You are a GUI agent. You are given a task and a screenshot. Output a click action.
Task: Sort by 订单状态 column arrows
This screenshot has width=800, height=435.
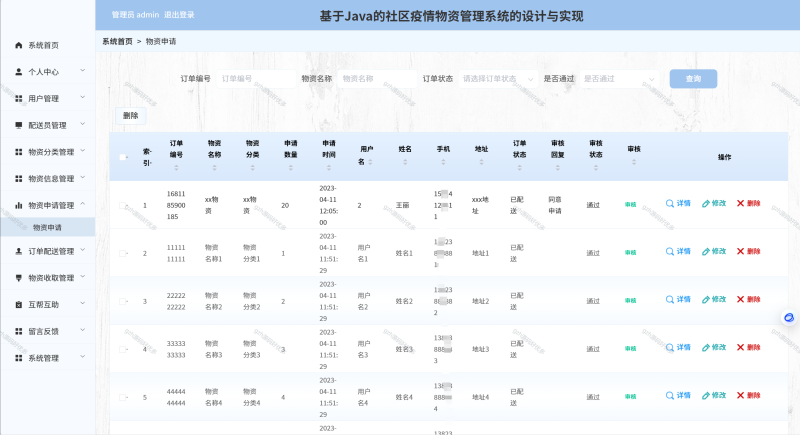click(x=519, y=167)
